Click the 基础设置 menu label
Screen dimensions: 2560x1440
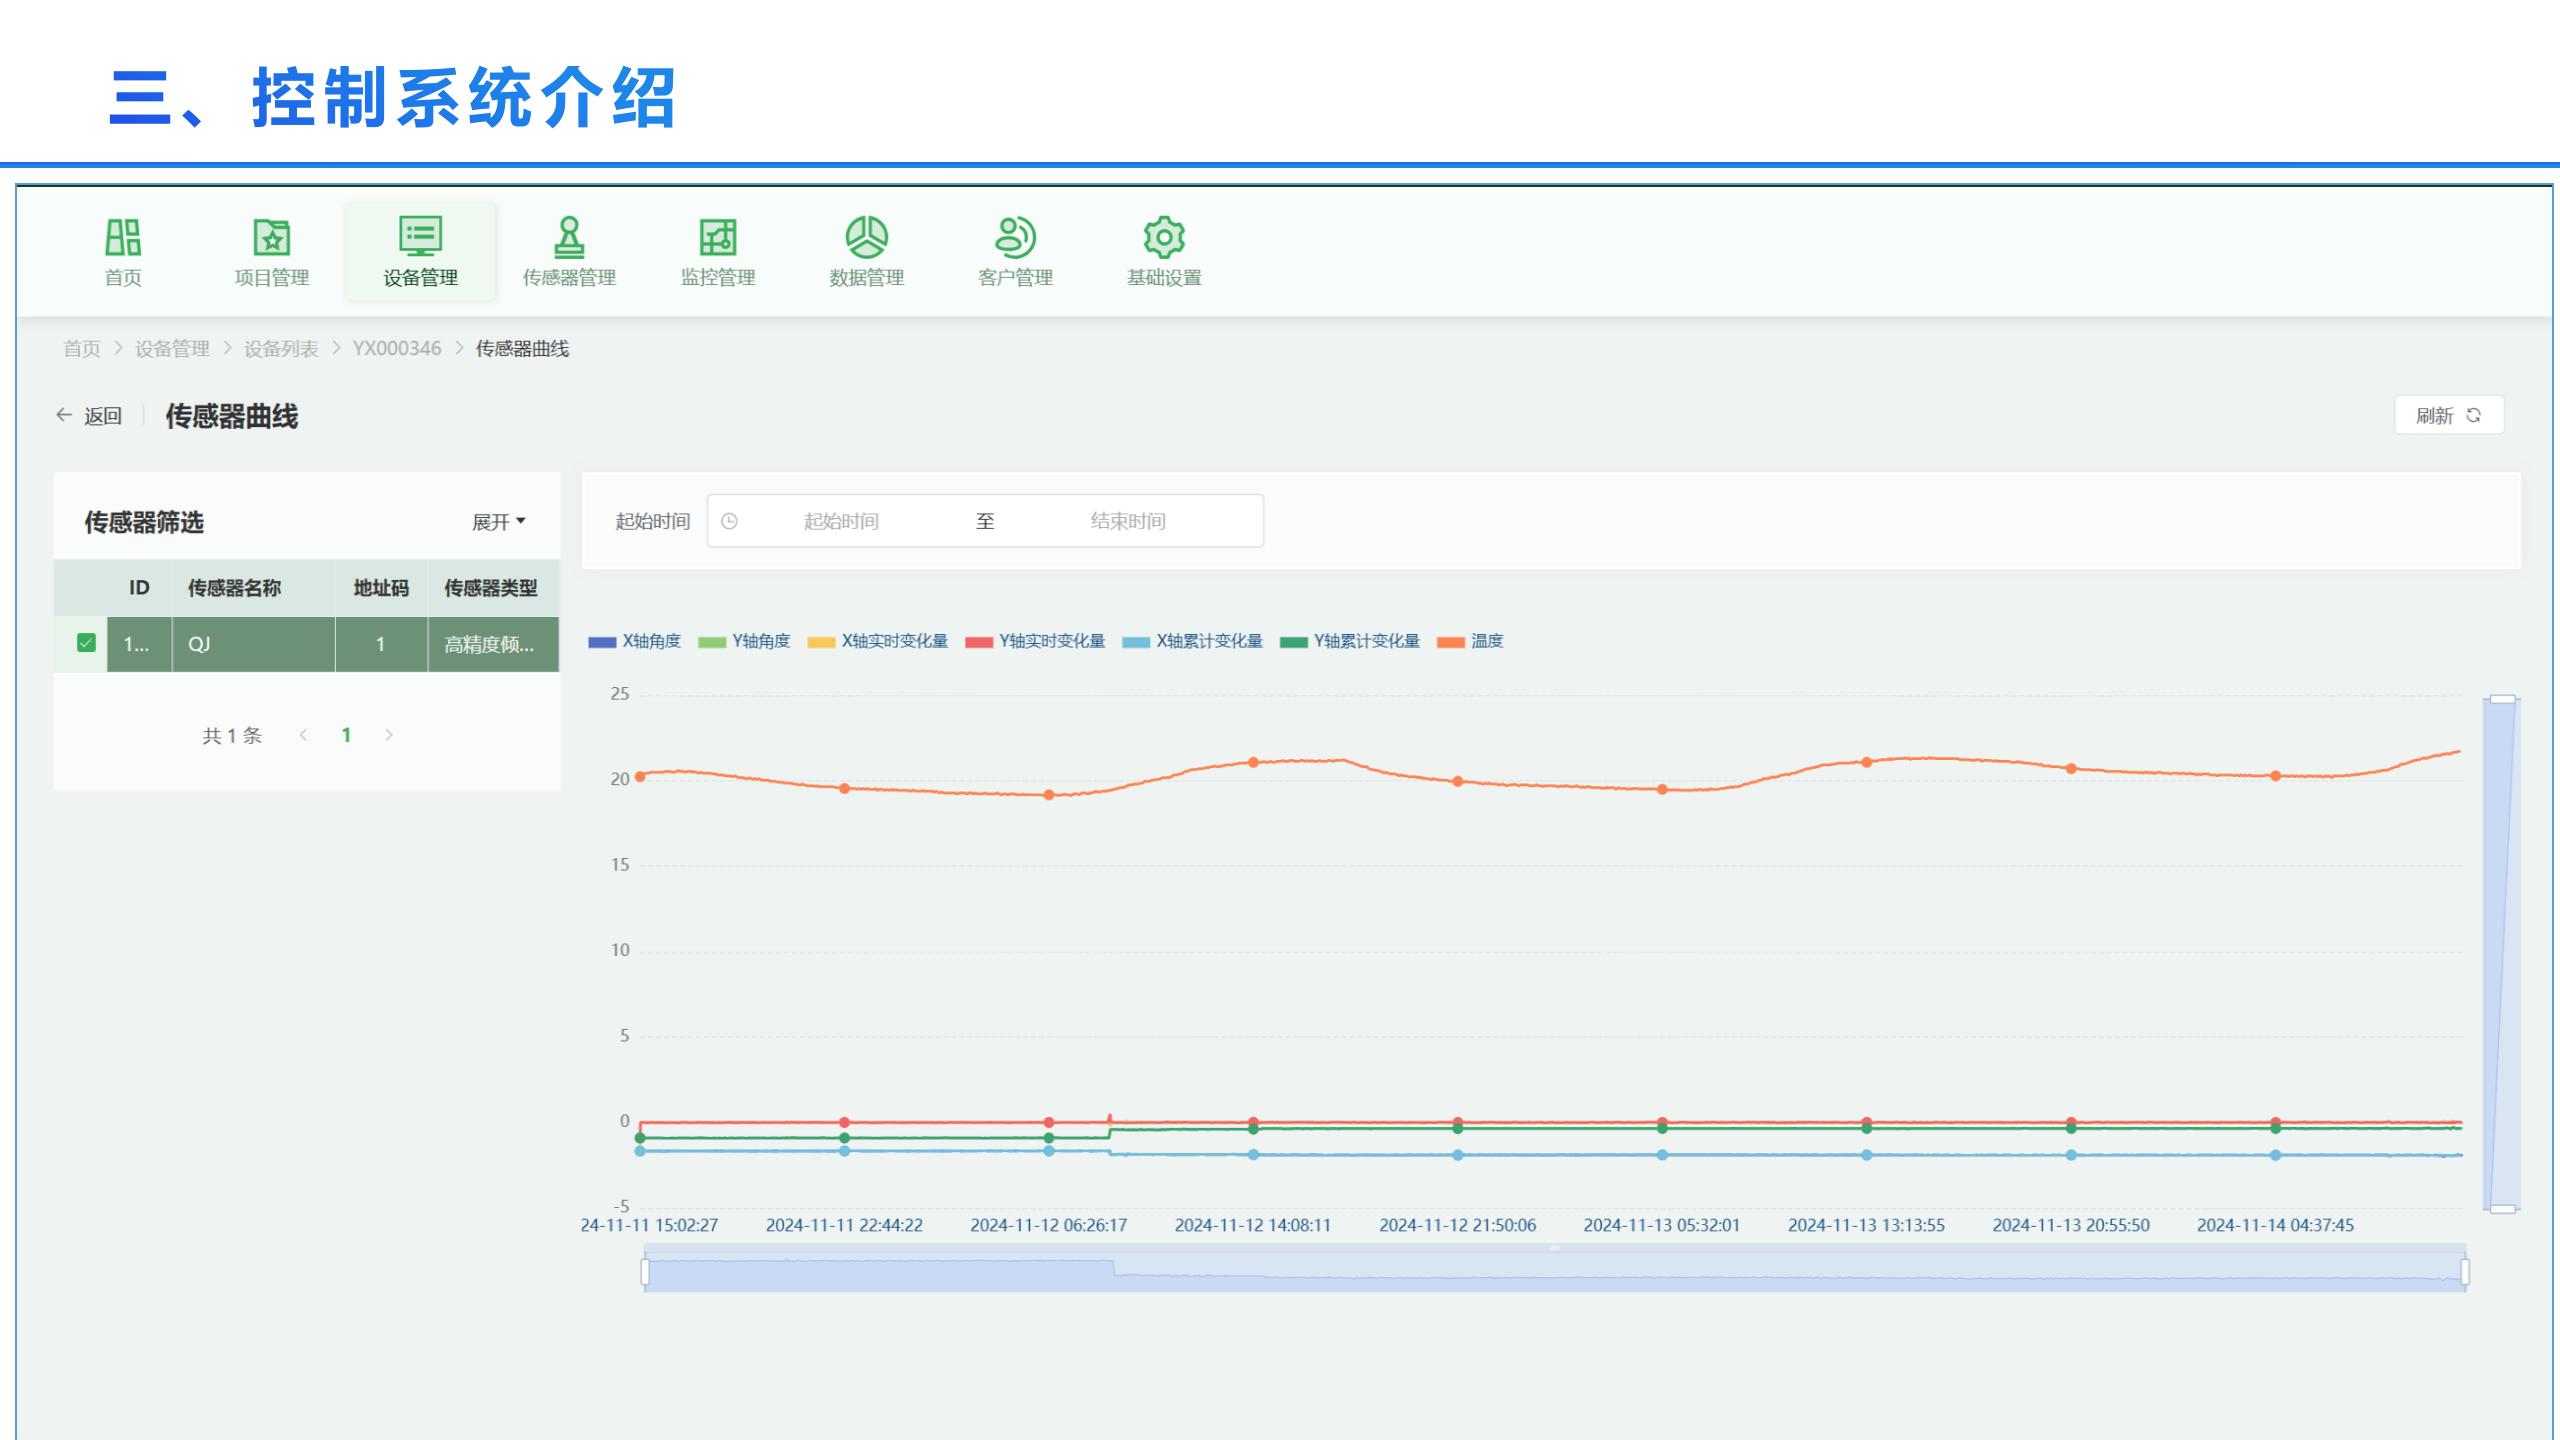click(1164, 278)
